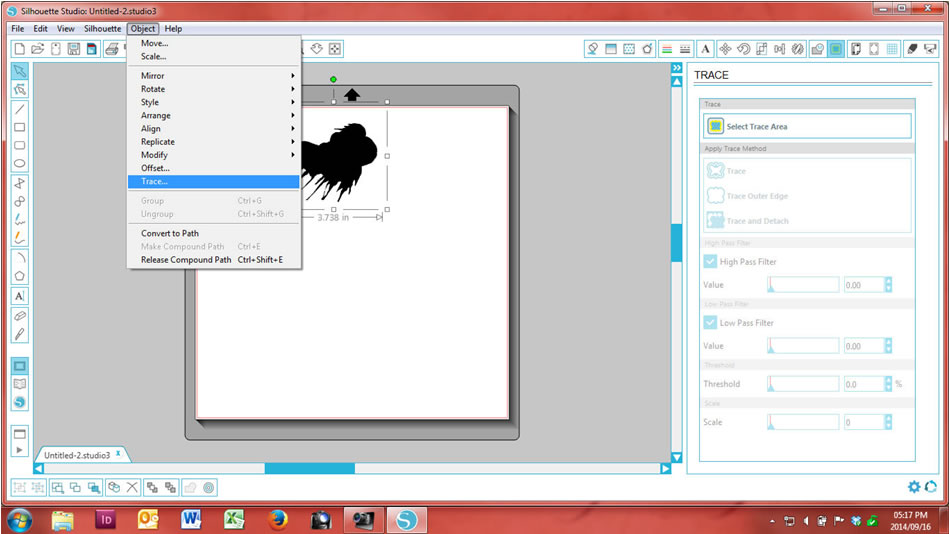Open the Fill Gradient window icon
The width and height of the screenshot is (949, 534).
(x=611, y=49)
